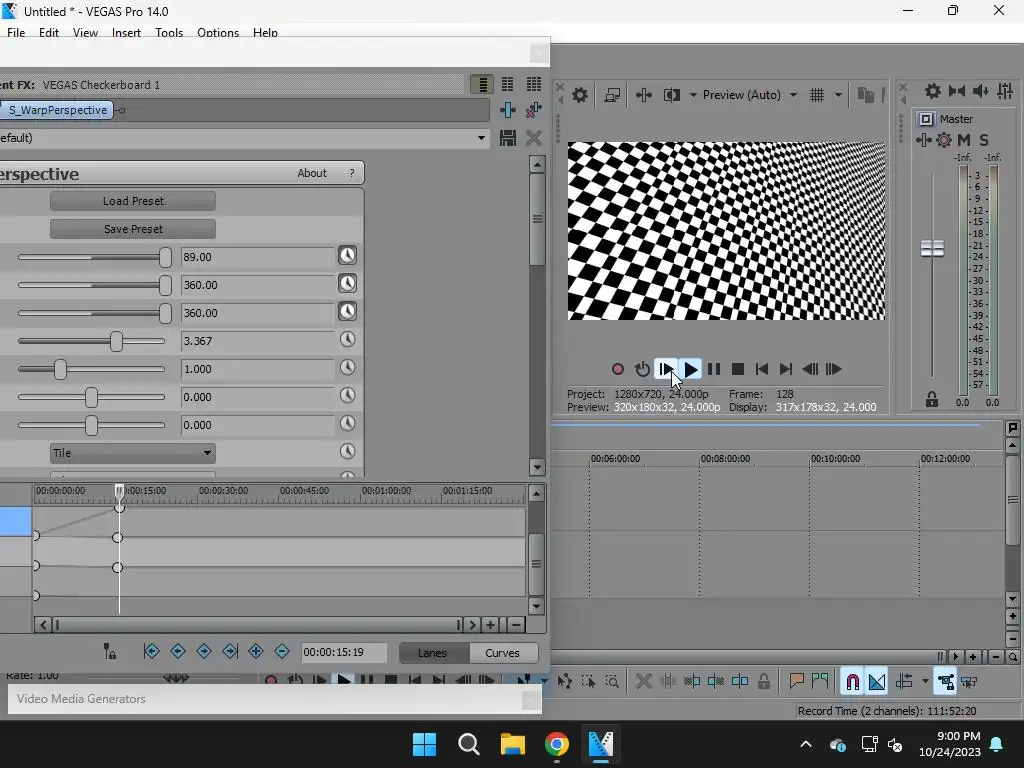The image size is (1024, 768).
Task: Open the mixing console icon
Action: click(x=1005, y=91)
